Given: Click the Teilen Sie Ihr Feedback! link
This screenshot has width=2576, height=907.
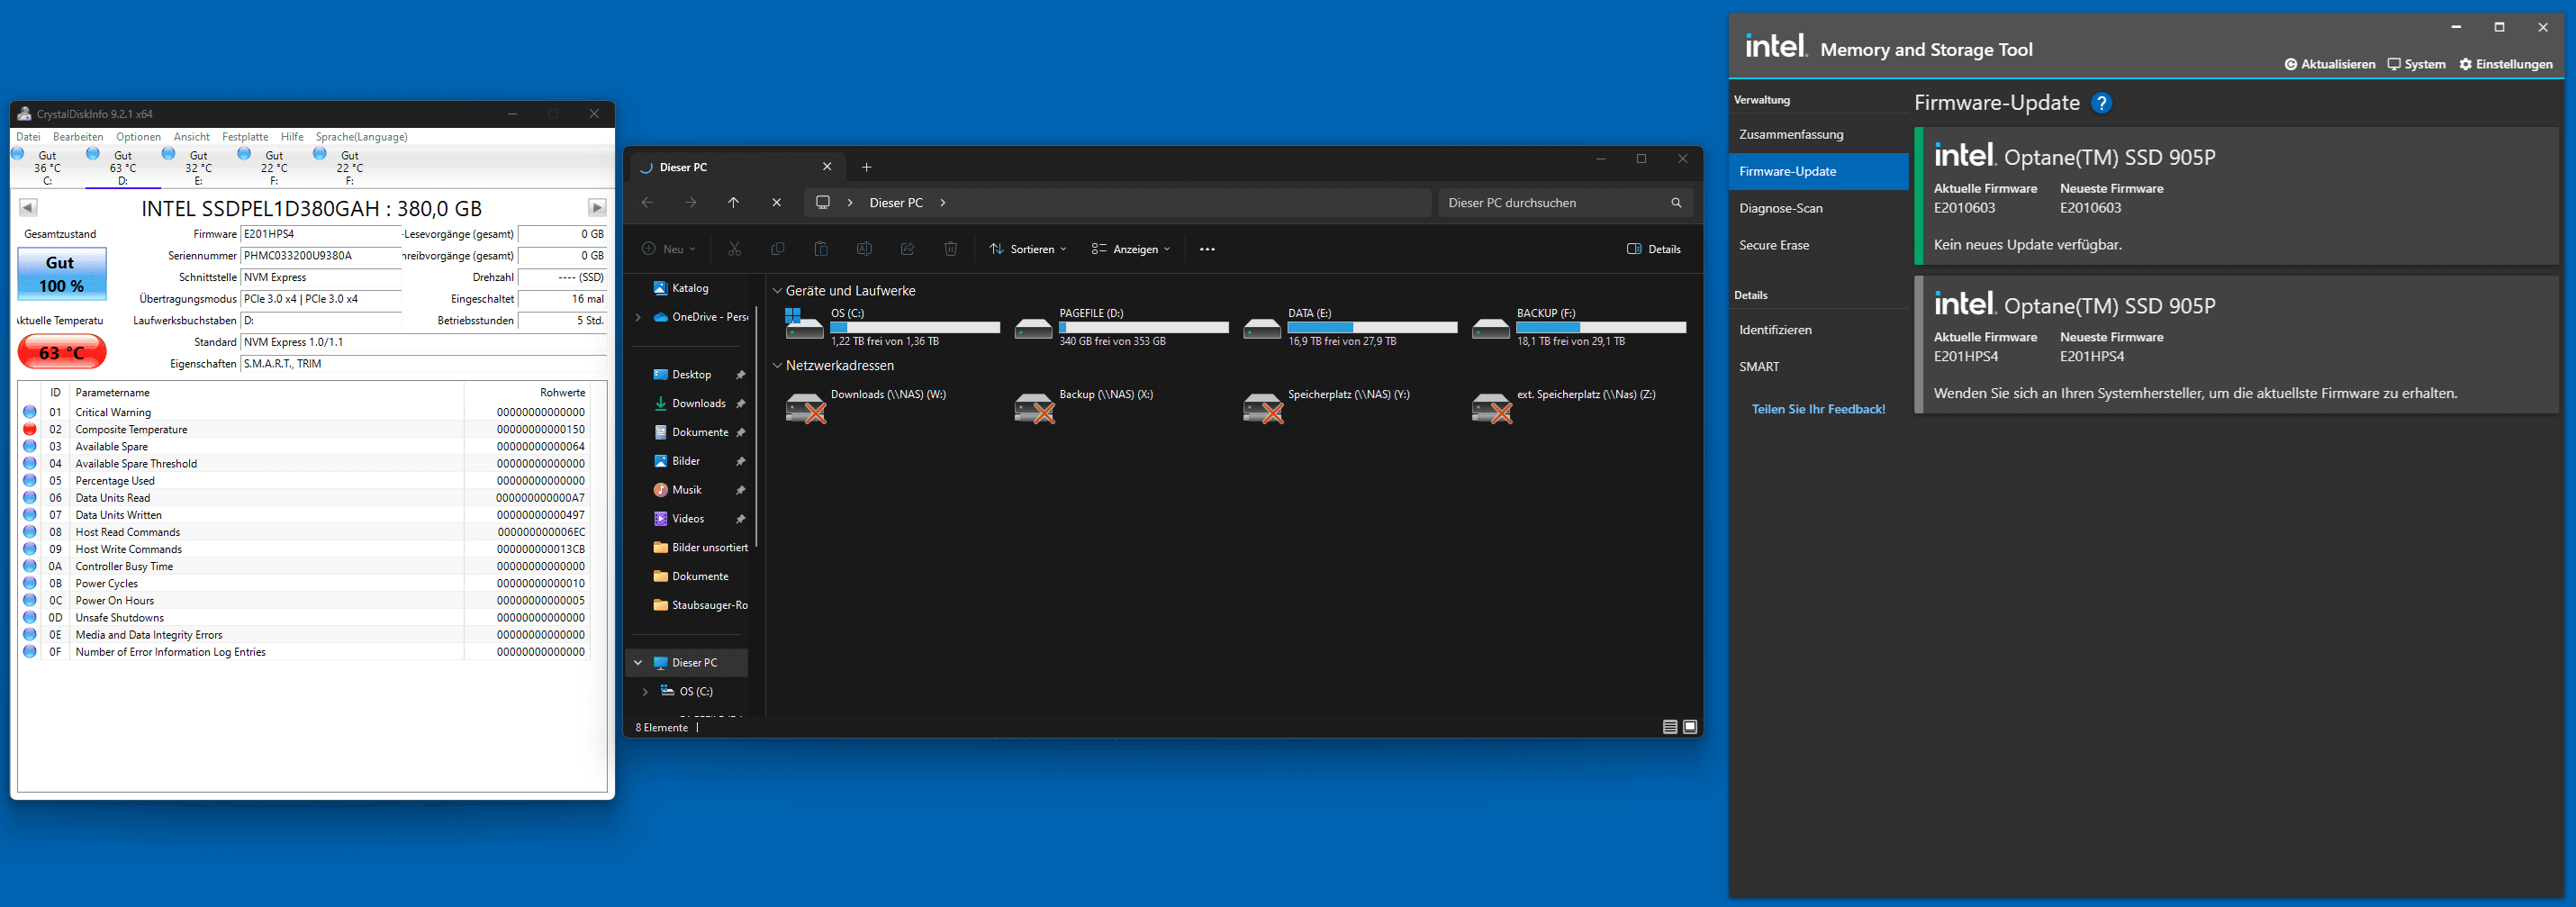Looking at the screenshot, I should point(1818,409).
